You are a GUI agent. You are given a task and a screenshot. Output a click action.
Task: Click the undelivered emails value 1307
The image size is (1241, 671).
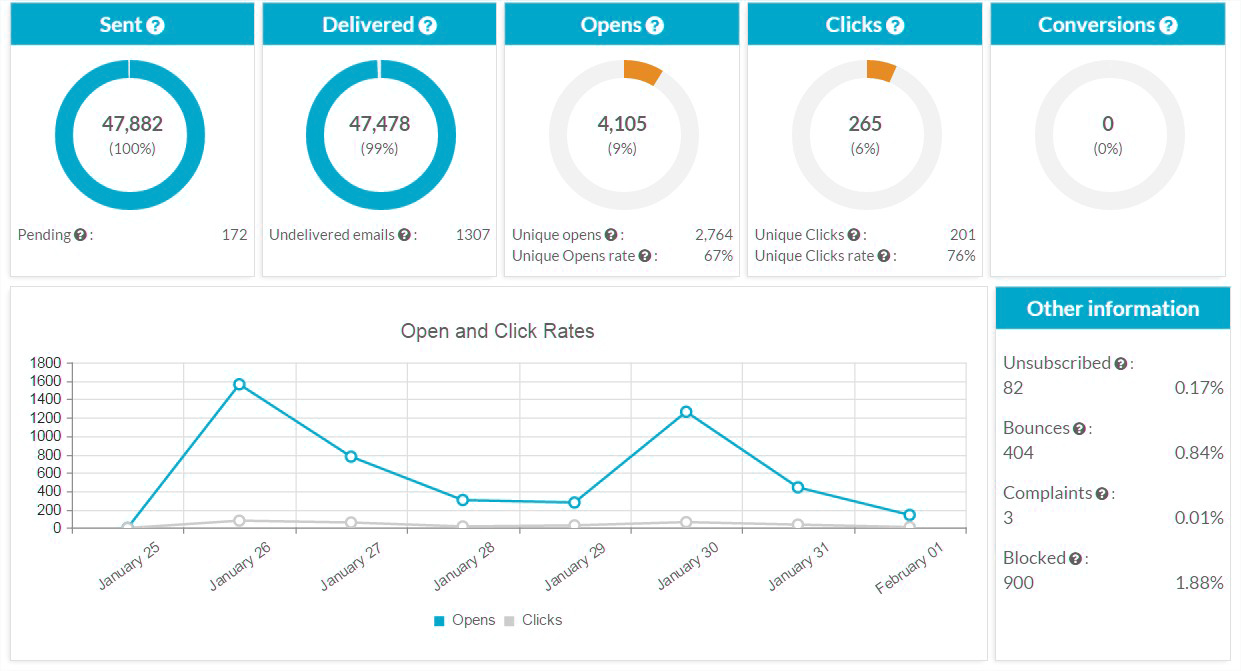[473, 235]
